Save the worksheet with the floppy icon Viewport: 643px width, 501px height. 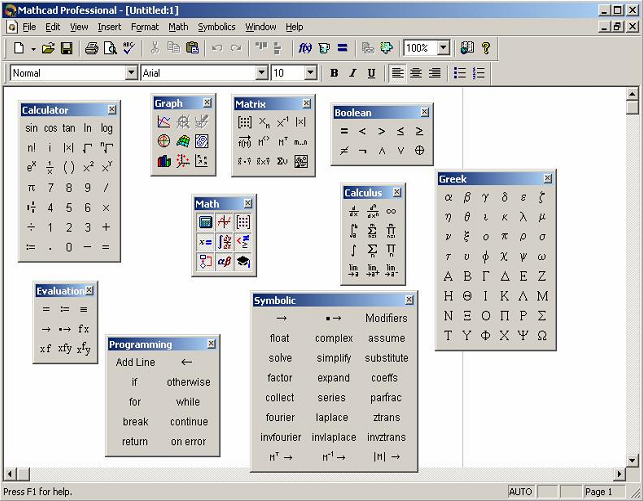[x=66, y=48]
